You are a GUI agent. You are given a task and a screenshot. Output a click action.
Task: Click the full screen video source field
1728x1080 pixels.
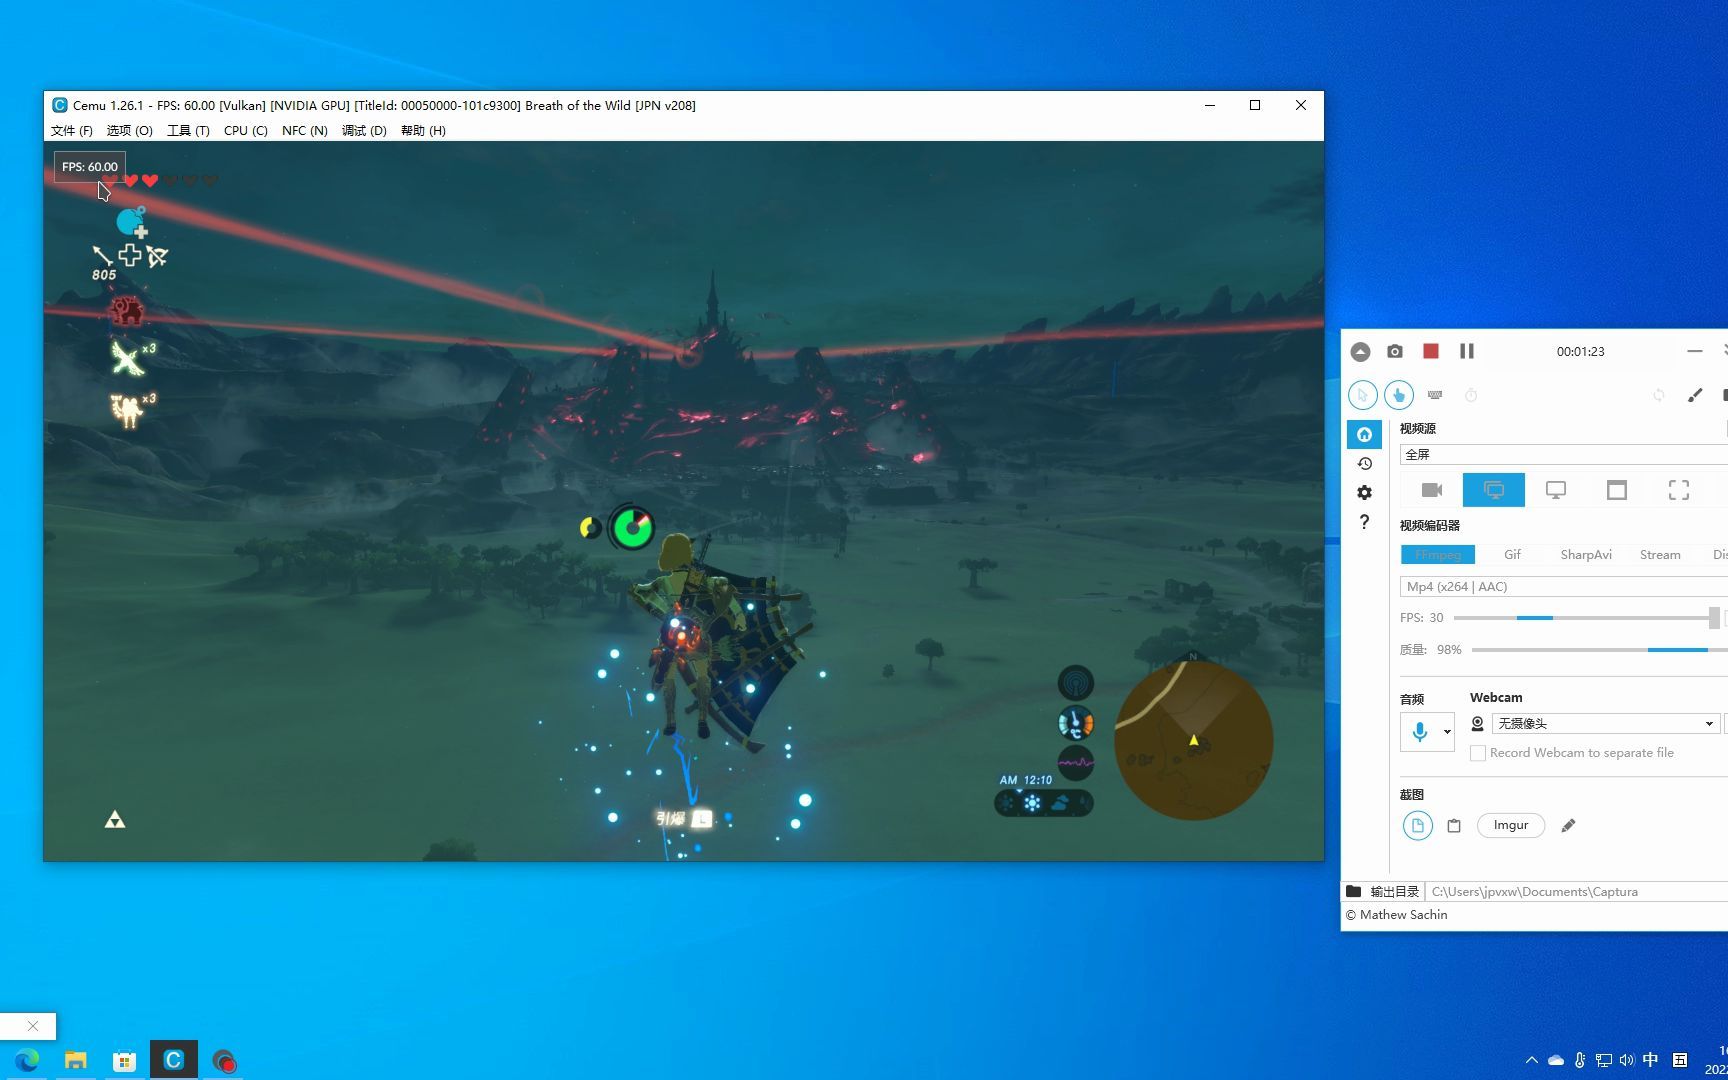[x=1563, y=454]
